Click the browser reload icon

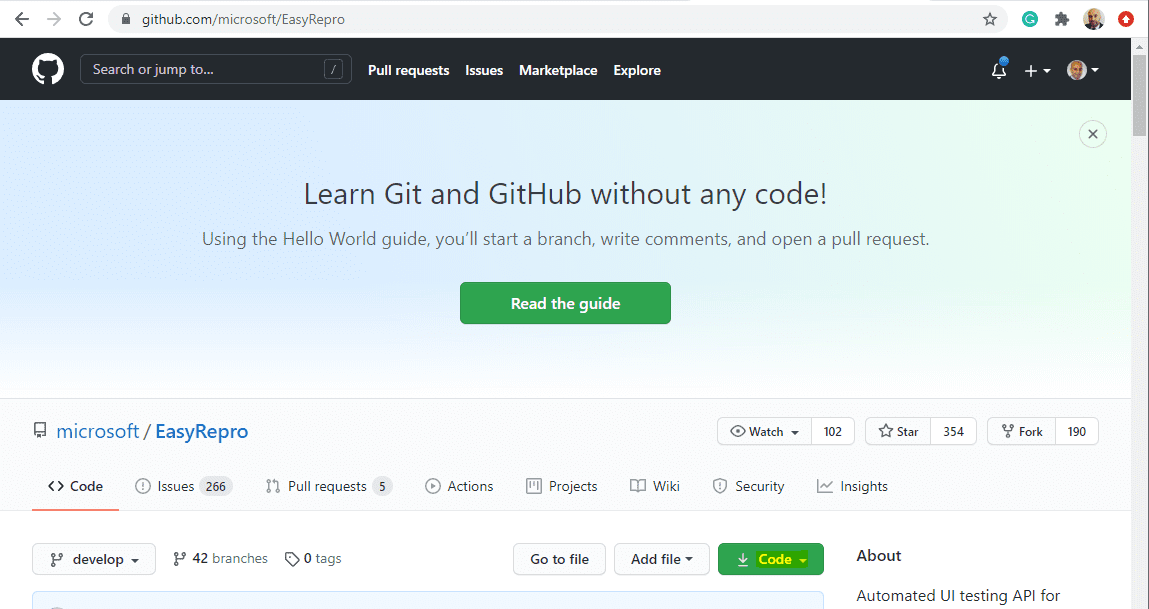[x=86, y=19]
